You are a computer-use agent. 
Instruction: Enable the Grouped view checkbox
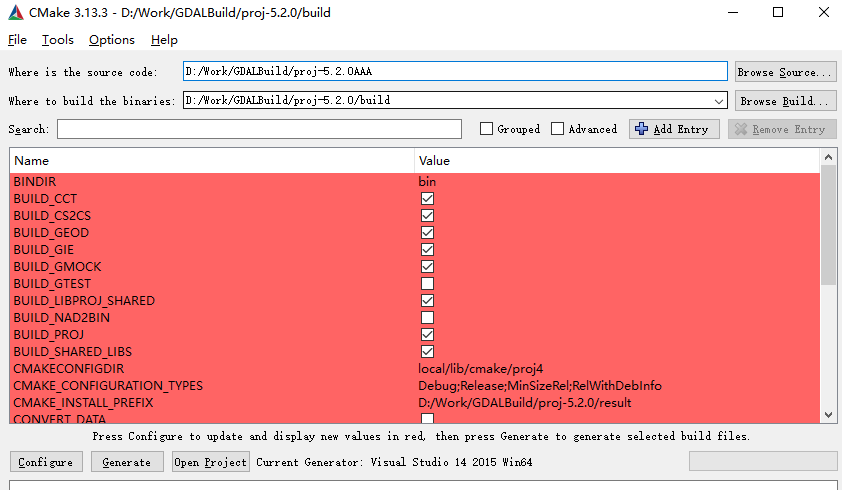pyautogui.click(x=487, y=129)
